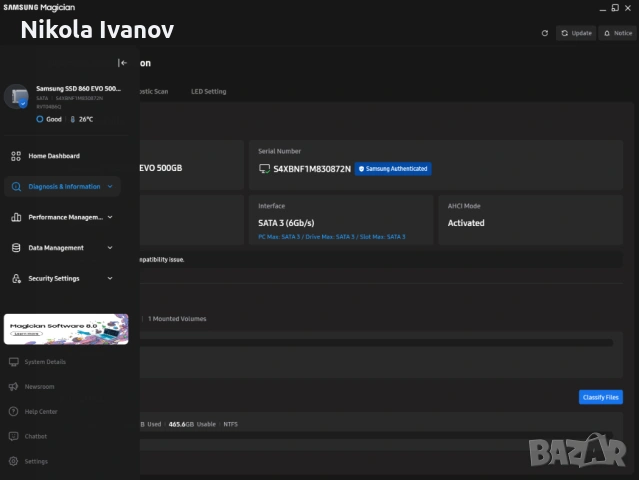
Task: Click the Home Dashboard grid icon
Action: (15, 156)
